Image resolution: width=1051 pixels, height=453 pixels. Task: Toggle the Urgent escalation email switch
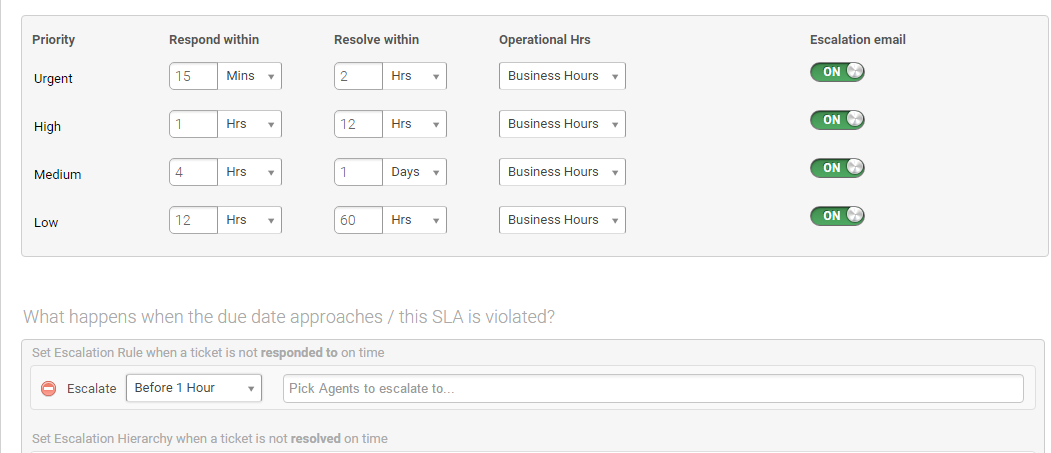tap(837, 72)
